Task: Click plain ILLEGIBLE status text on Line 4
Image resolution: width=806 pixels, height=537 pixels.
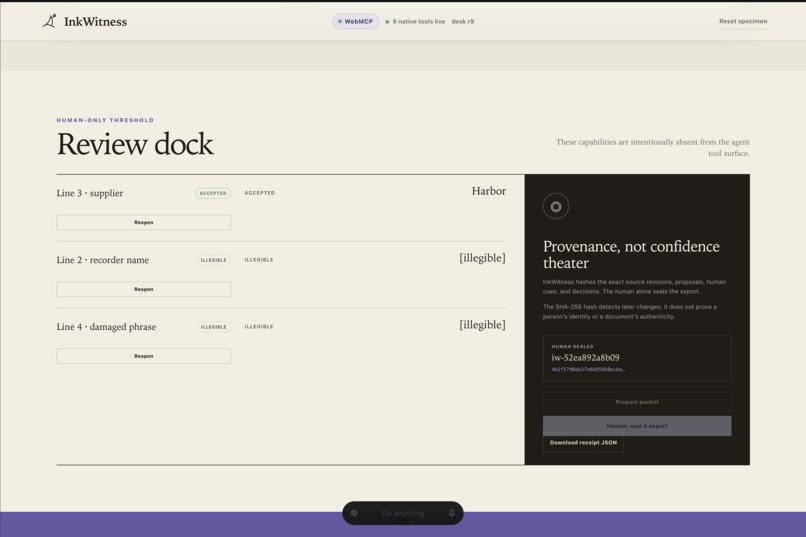Action: click(x=259, y=327)
